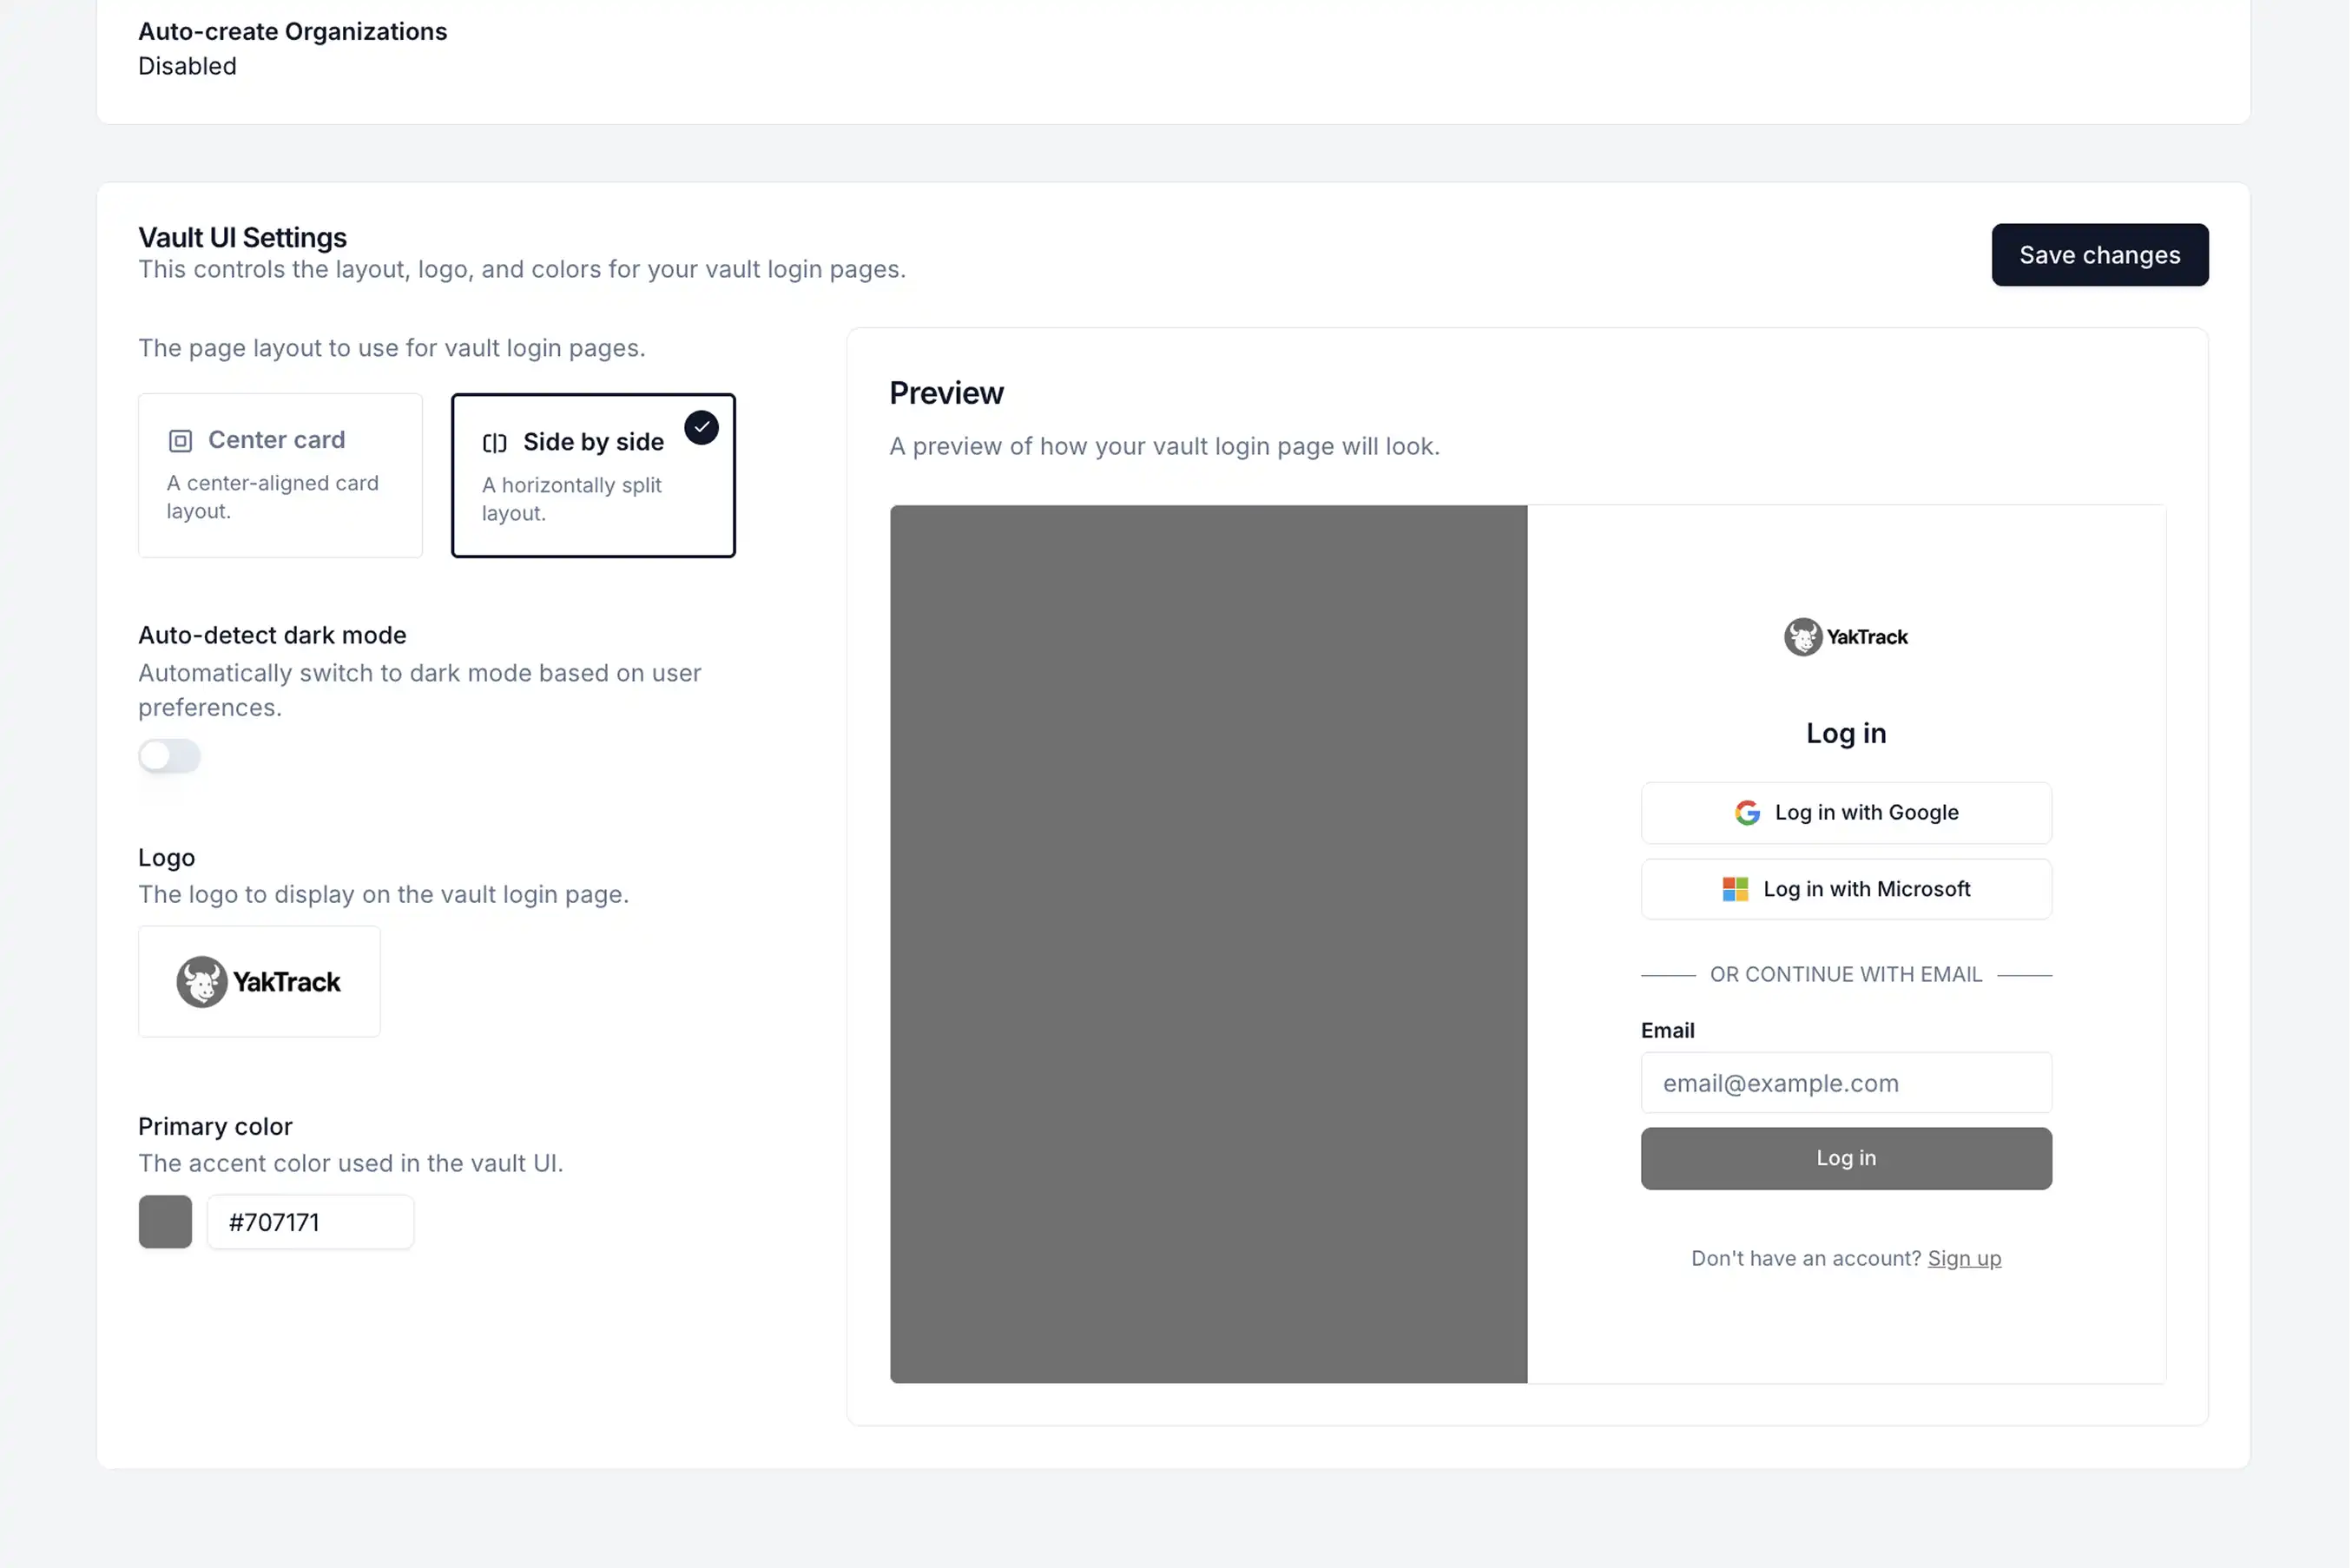Click the selected checkmark on Side by side

tap(701, 427)
